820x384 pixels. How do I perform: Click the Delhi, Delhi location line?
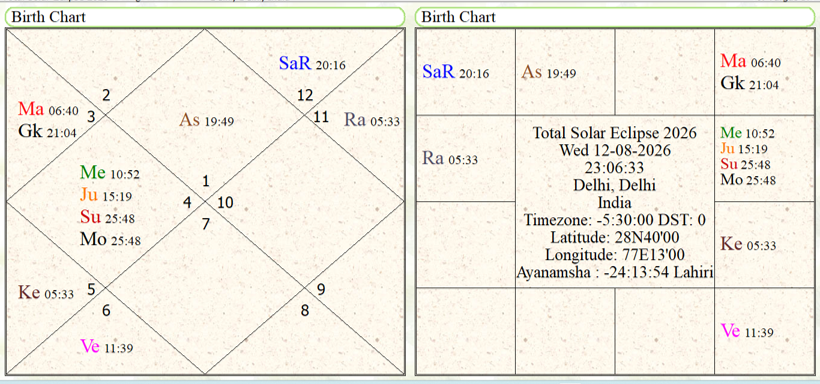[x=614, y=185]
